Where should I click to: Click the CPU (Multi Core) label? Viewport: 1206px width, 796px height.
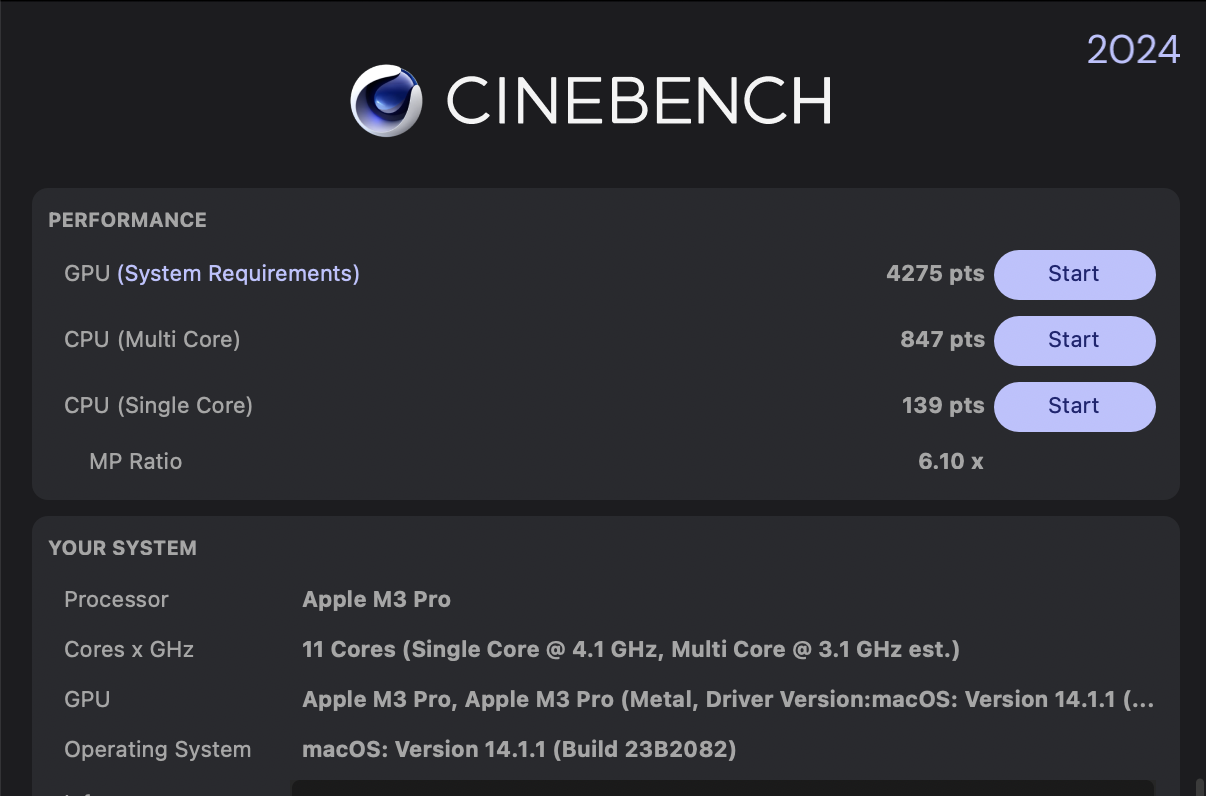click(152, 340)
